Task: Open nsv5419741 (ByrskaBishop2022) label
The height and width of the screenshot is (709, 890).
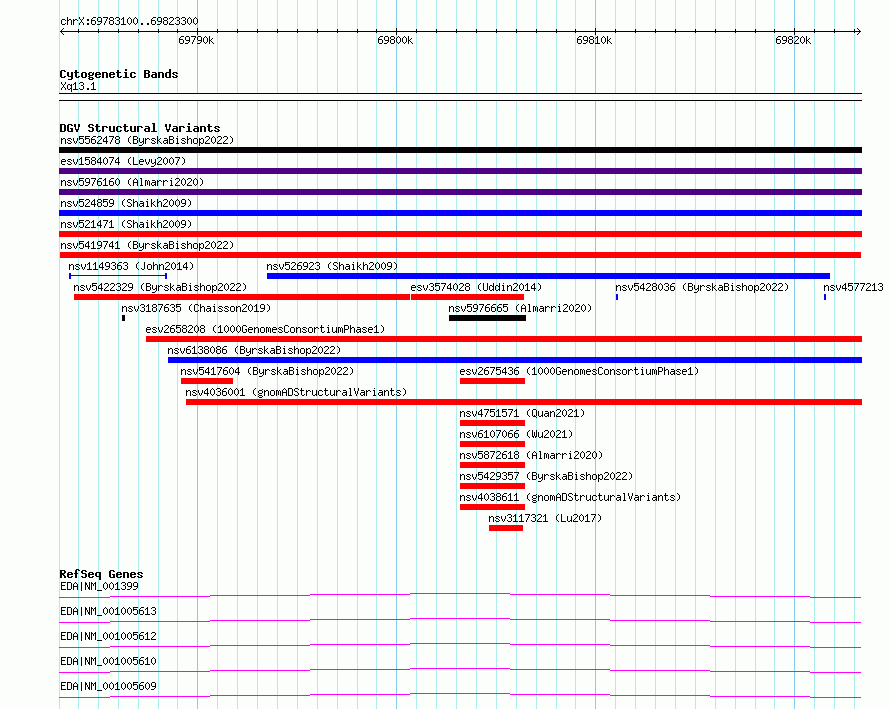Action: pyautogui.click(x=147, y=245)
